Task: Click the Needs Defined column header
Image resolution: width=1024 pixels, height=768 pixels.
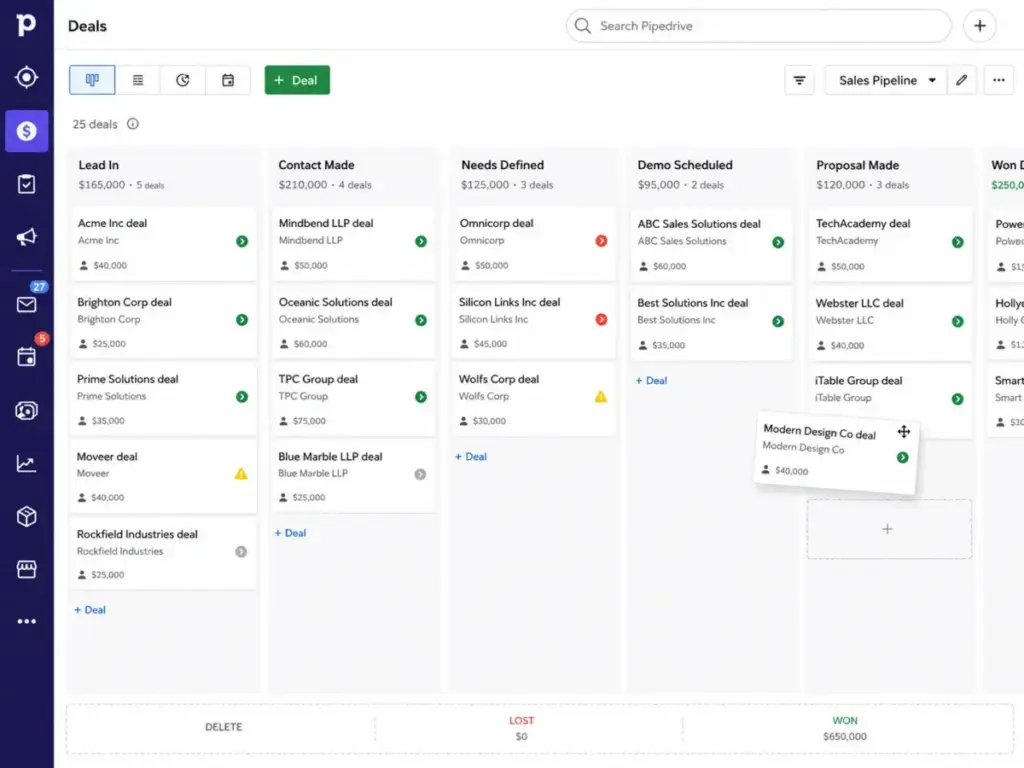Action: tap(502, 165)
